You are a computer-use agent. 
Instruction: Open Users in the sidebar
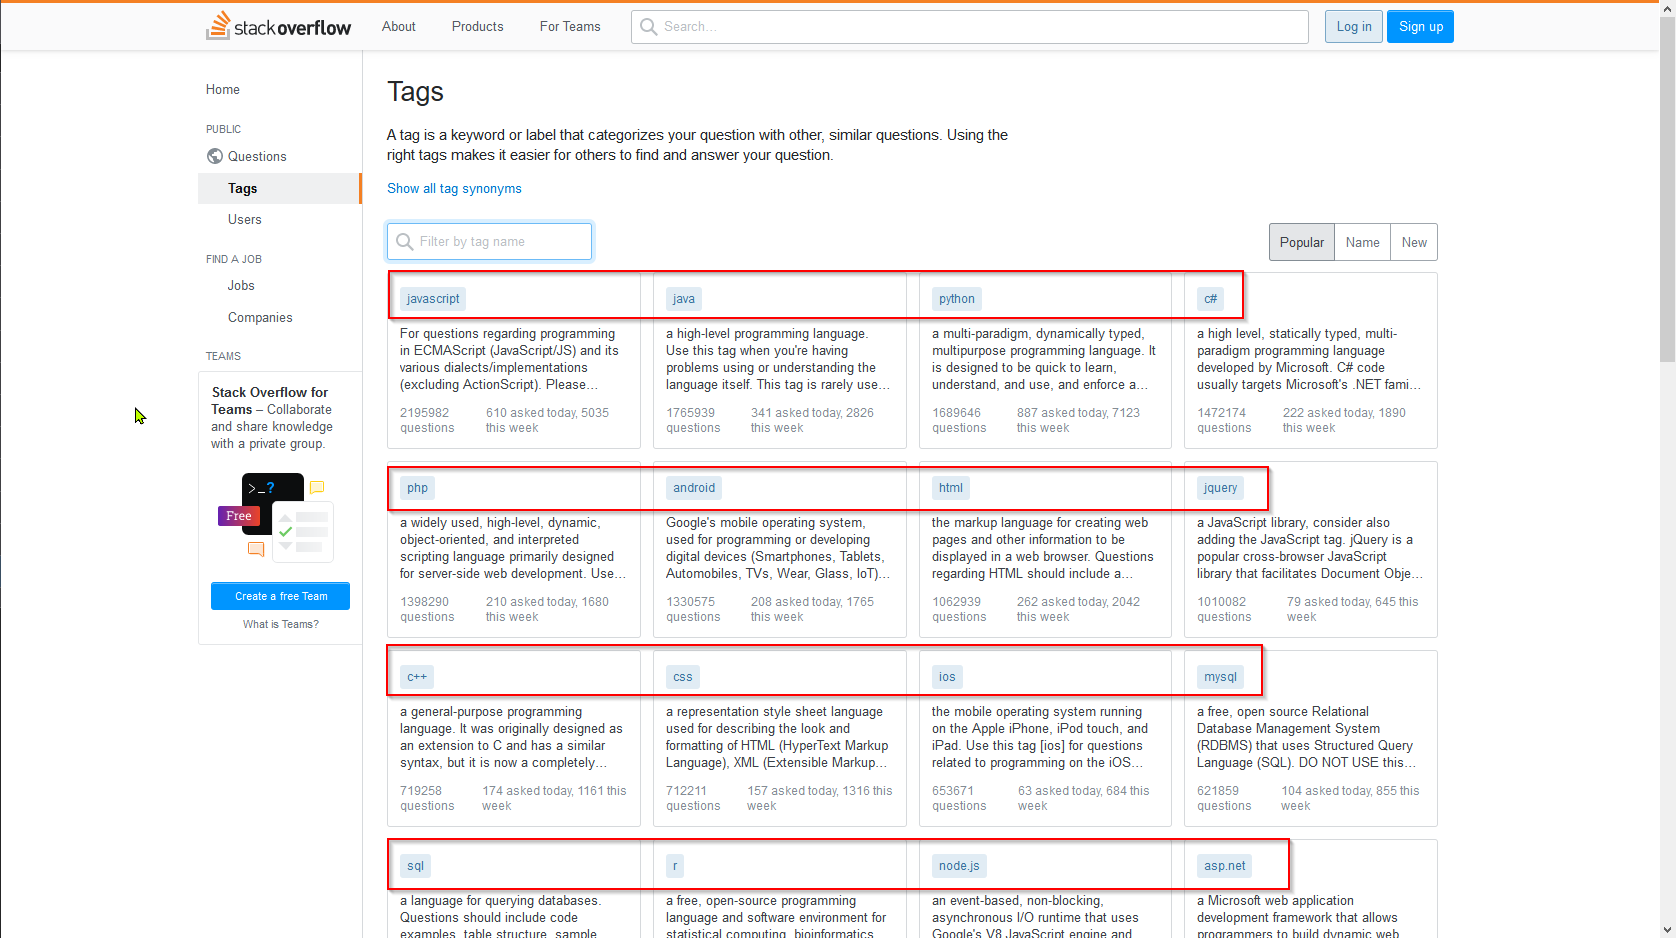[245, 220]
